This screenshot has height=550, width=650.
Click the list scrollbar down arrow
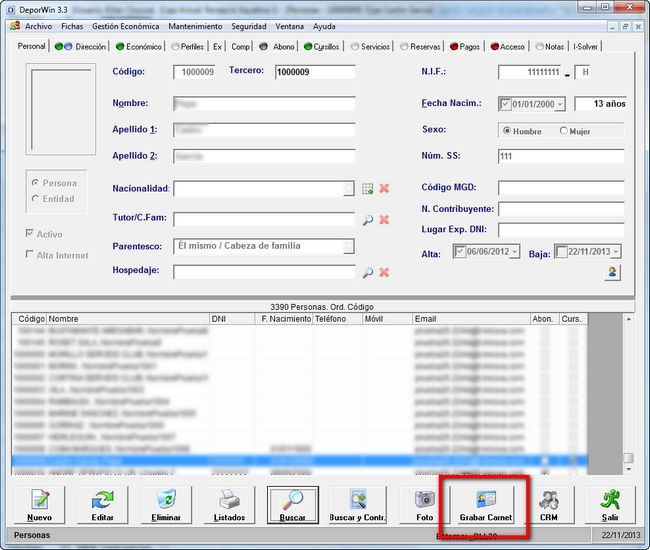(628, 469)
